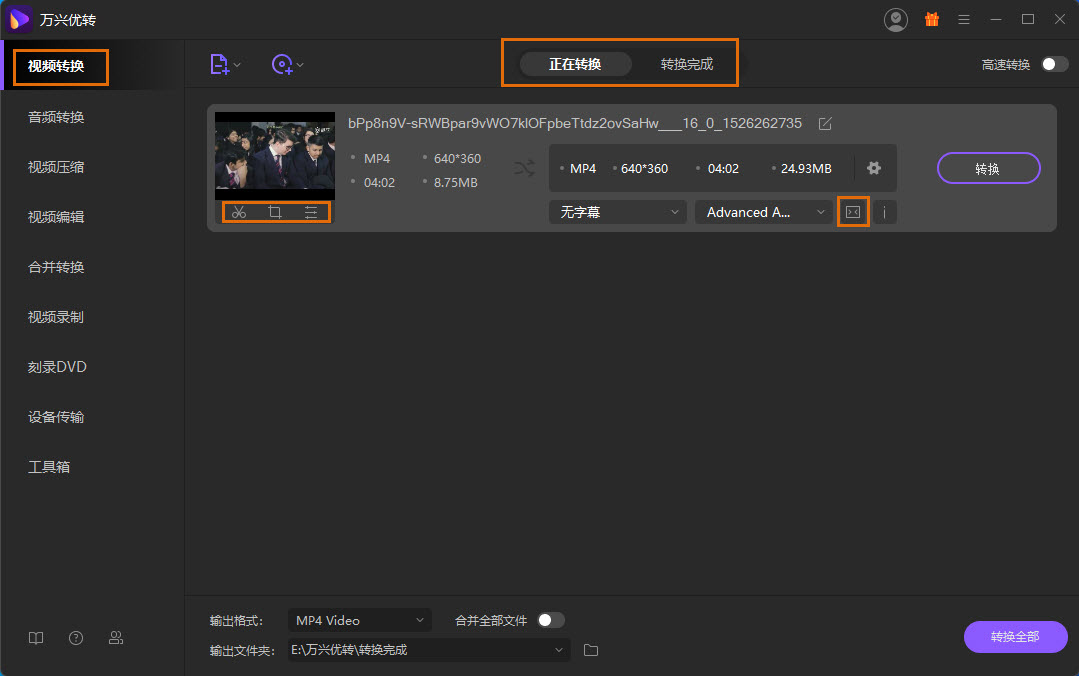Screen dimensions: 1079x676
Task: Open effects adjustment sliders icon
Action: click(x=311, y=212)
